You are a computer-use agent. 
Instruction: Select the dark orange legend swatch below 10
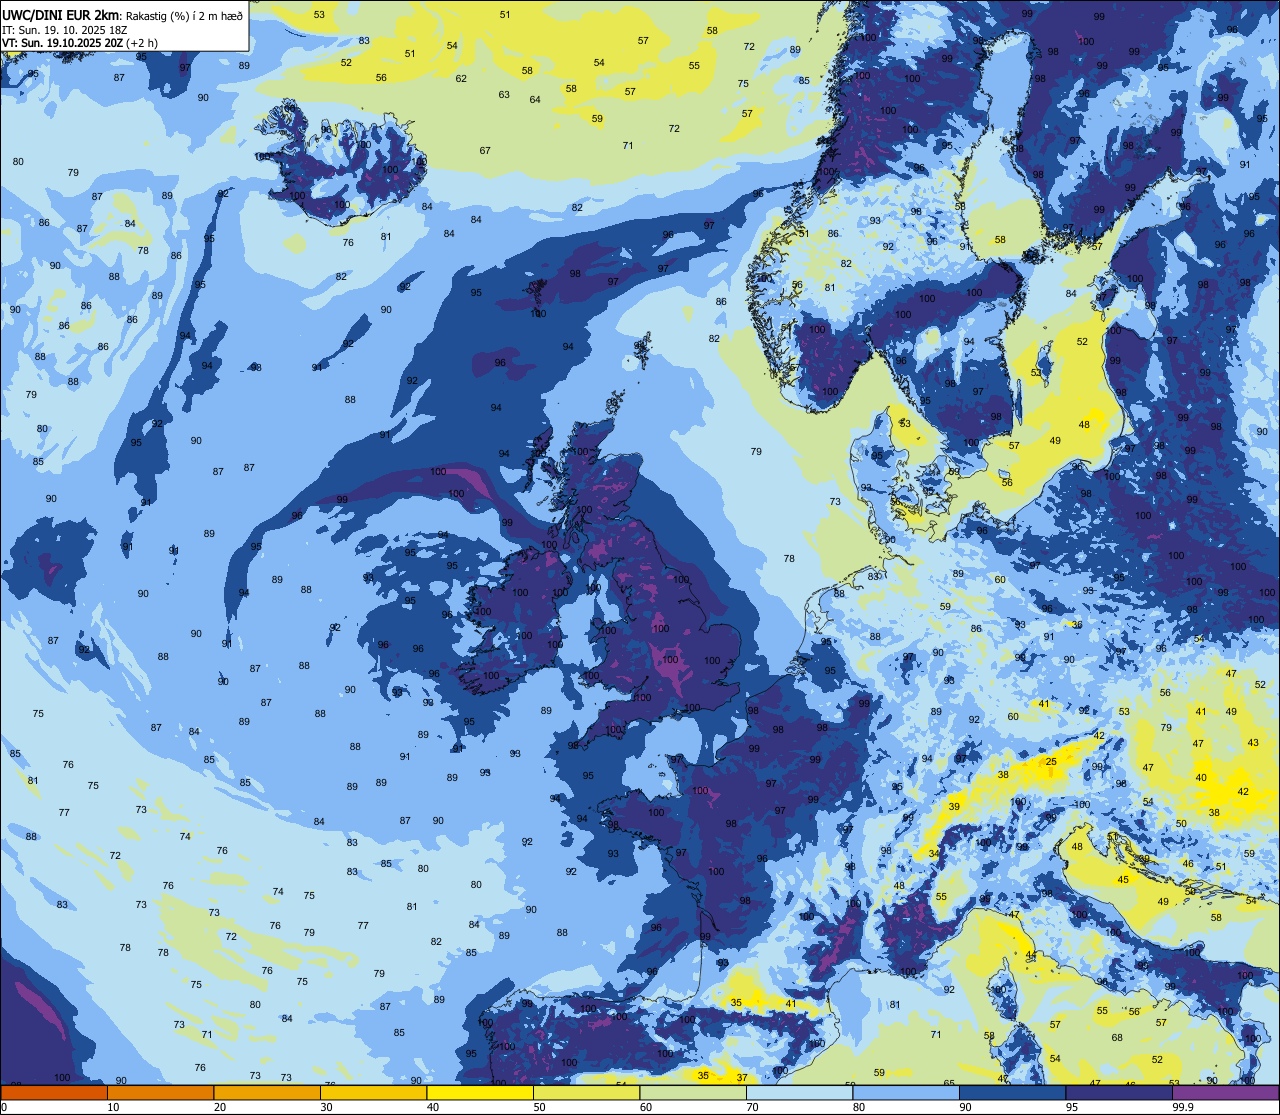click(54, 1092)
